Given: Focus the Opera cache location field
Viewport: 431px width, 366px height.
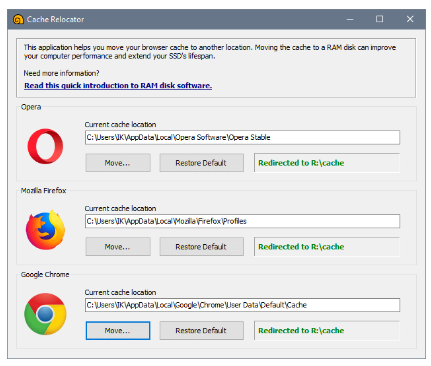Looking at the screenshot, I should 242,137.
